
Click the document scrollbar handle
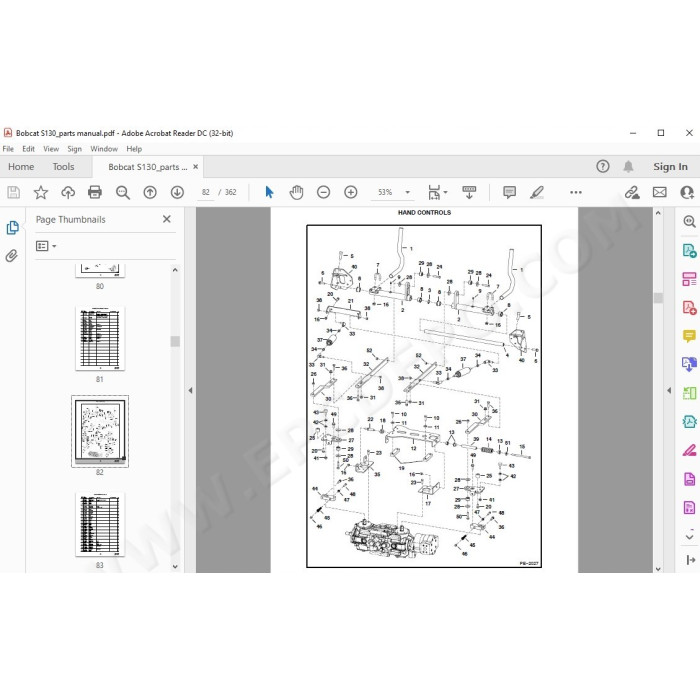pos(658,298)
